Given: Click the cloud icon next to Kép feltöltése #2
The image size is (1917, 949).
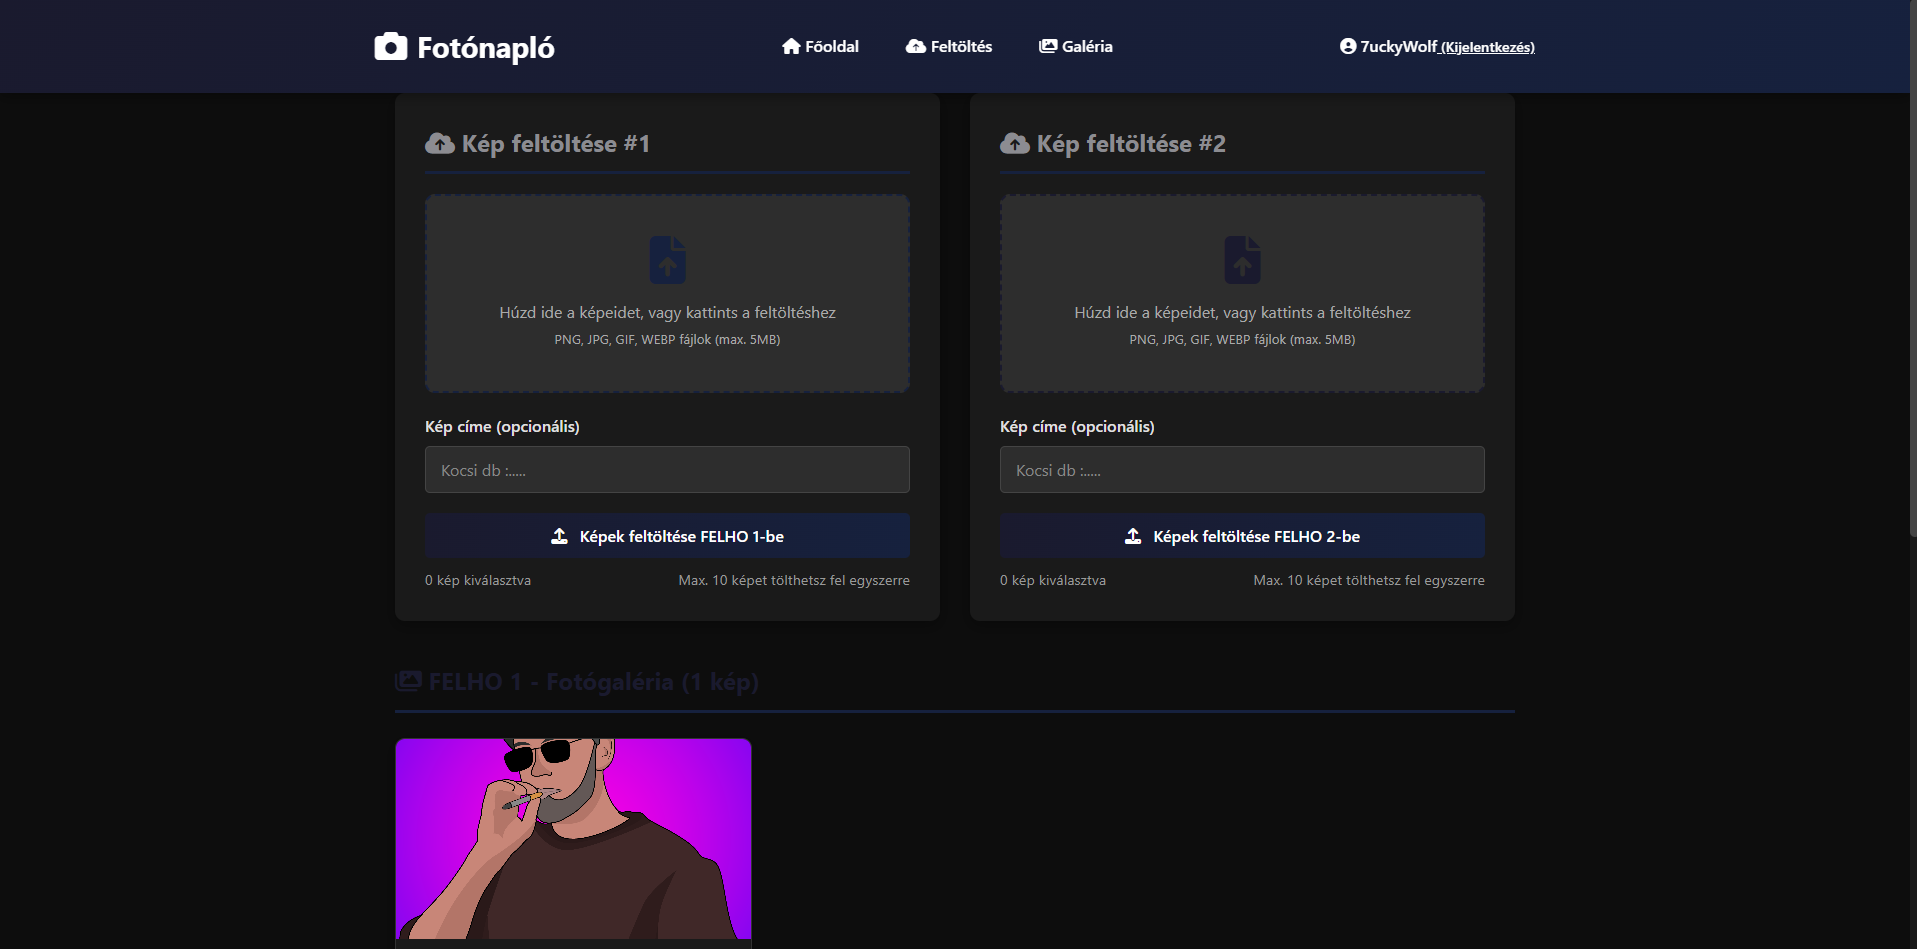Looking at the screenshot, I should (x=1015, y=144).
